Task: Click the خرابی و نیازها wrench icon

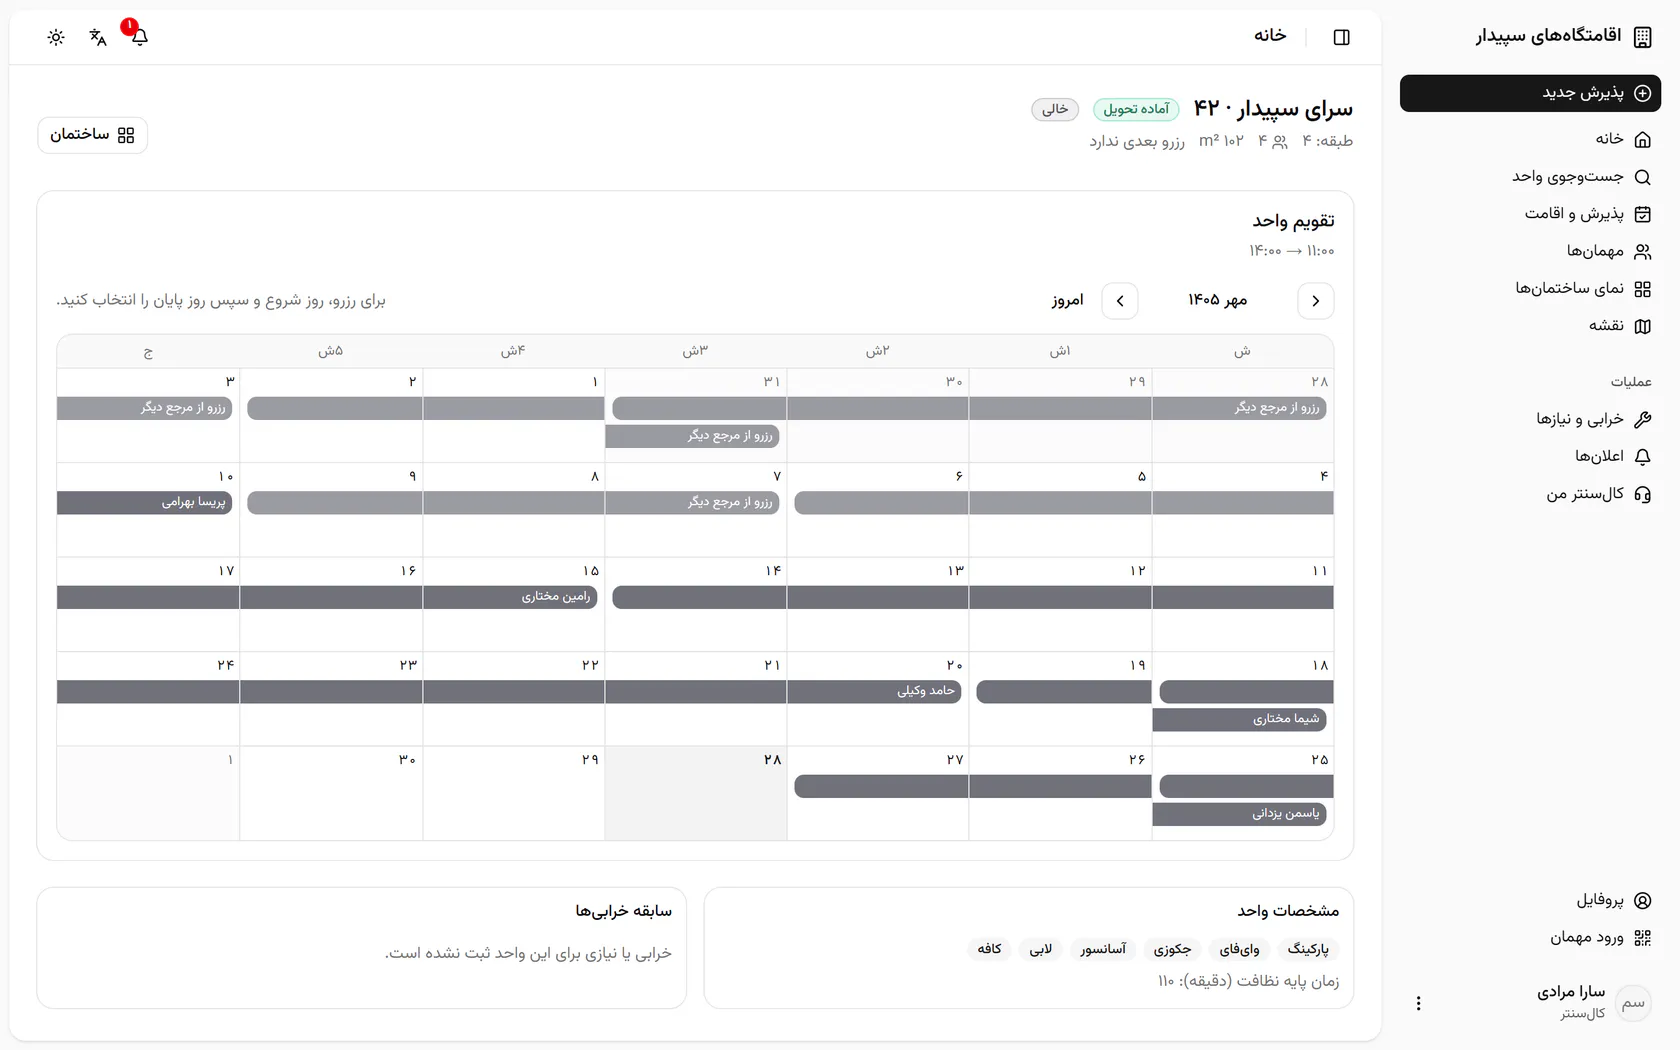Action: [x=1642, y=419]
